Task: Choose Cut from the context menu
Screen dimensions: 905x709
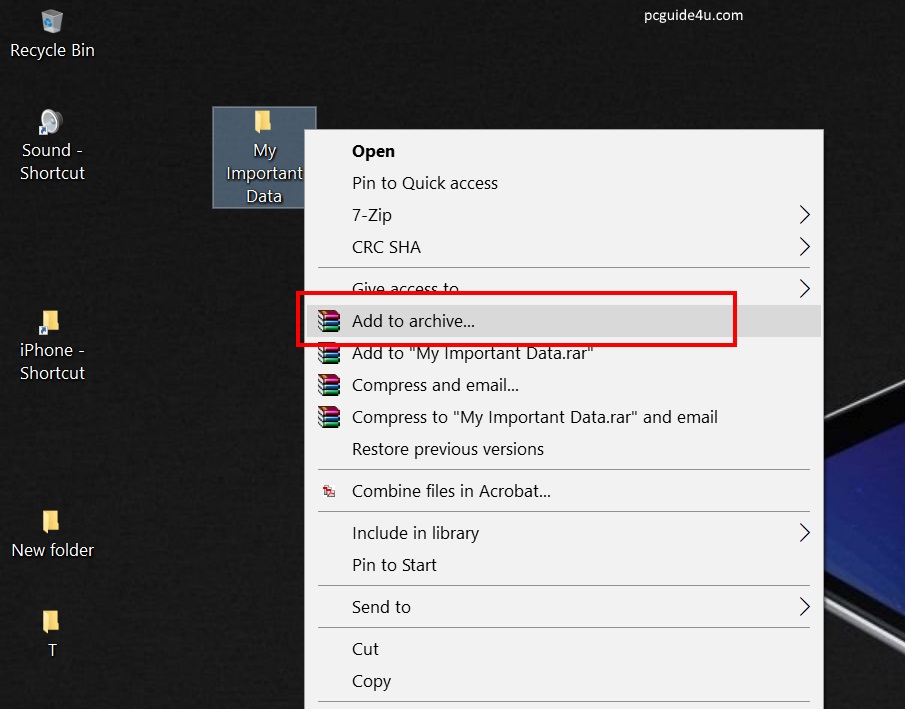Action: (x=365, y=649)
